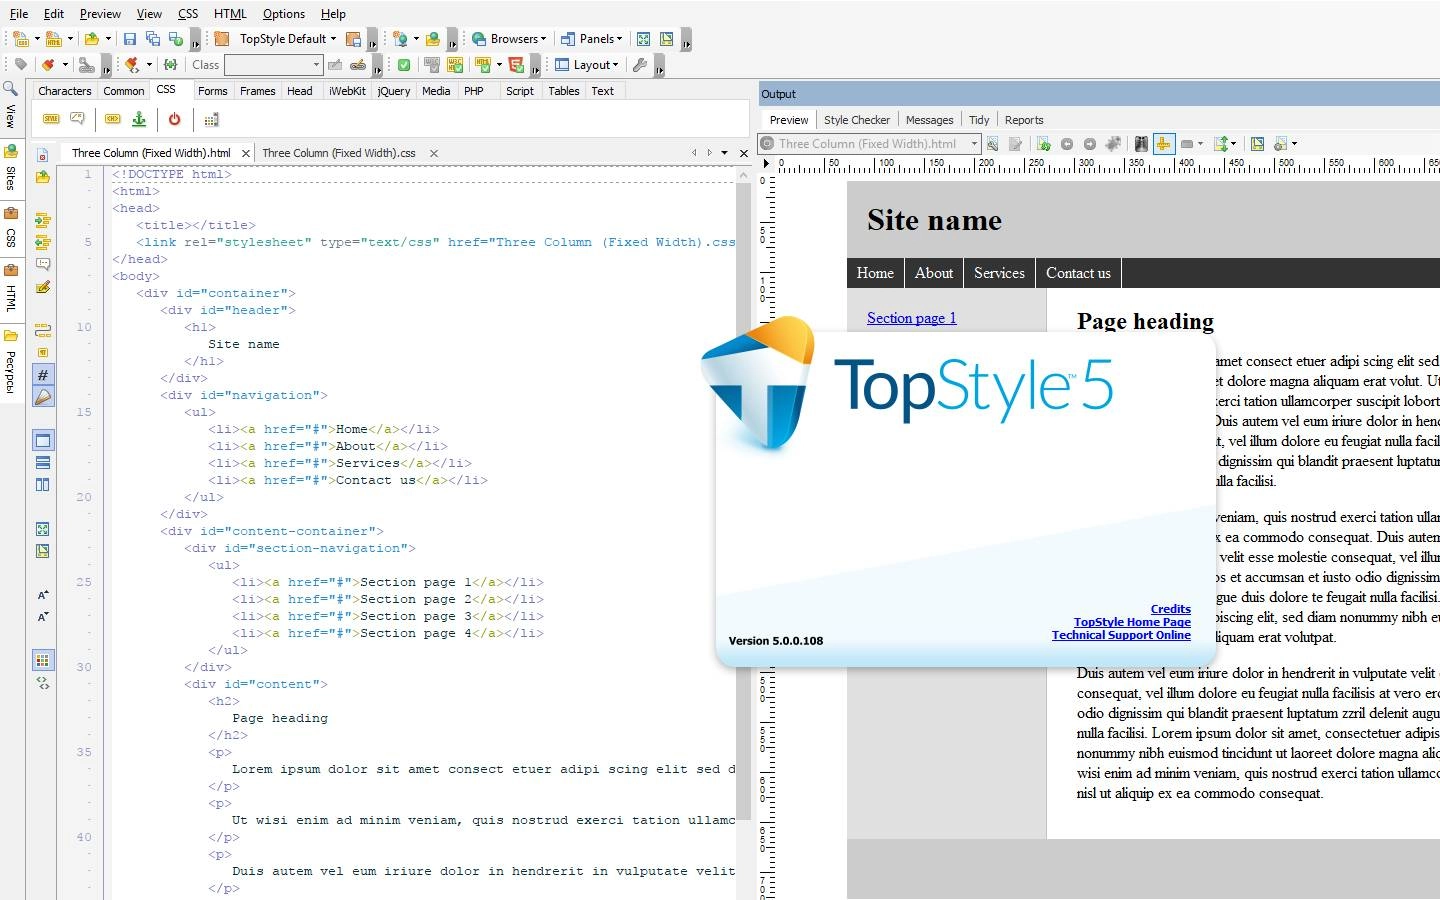This screenshot has height=900, width=1440.
Task: Toggle the highlighted rulers icon in preview
Action: coord(1163,144)
